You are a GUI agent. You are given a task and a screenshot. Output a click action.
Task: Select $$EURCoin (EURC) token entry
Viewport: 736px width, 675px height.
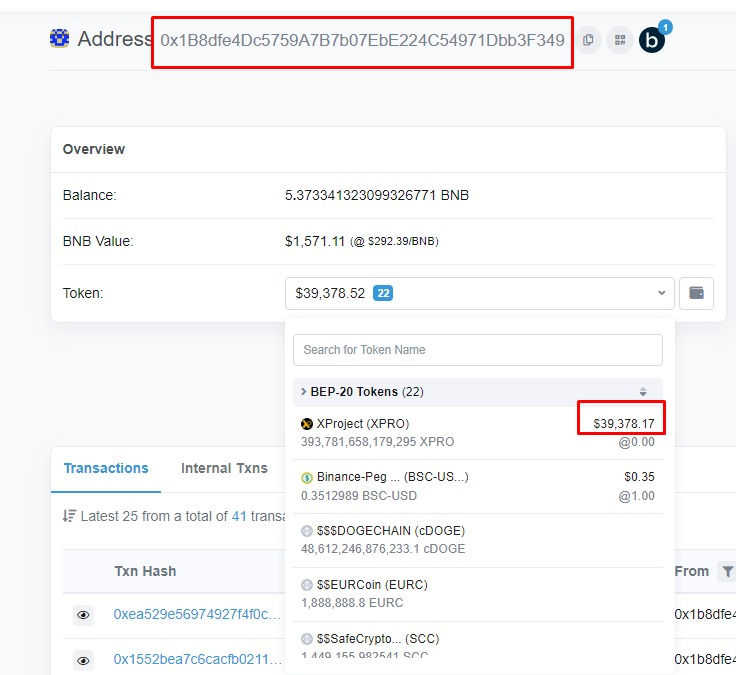(478, 594)
